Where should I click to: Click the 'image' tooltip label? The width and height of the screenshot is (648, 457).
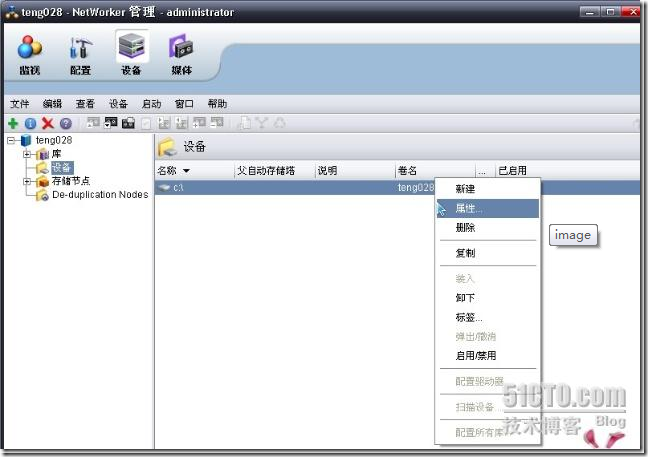[573, 236]
